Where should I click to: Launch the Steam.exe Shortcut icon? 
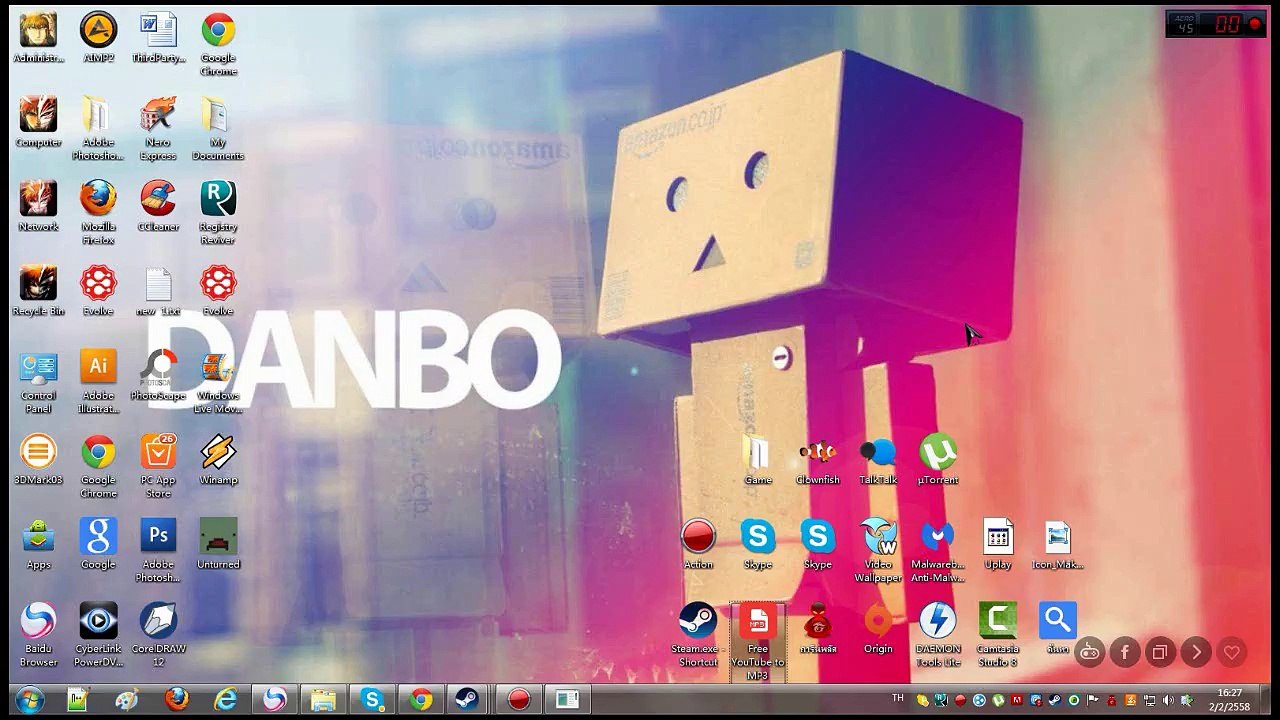(698, 634)
